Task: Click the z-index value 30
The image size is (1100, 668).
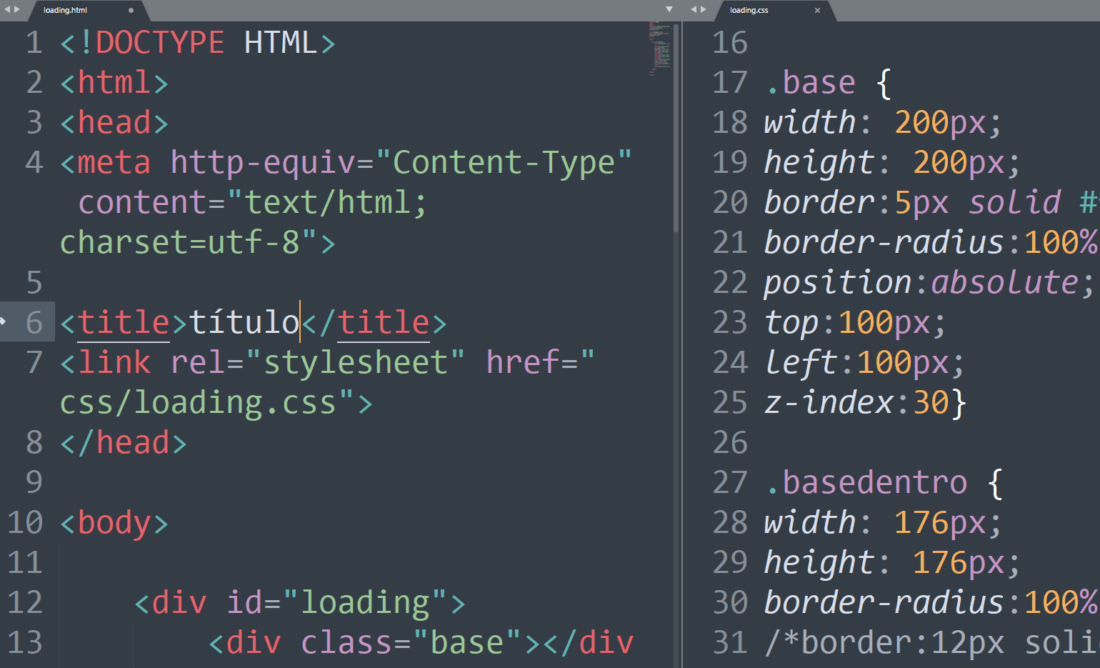Action: click(931, 403)
